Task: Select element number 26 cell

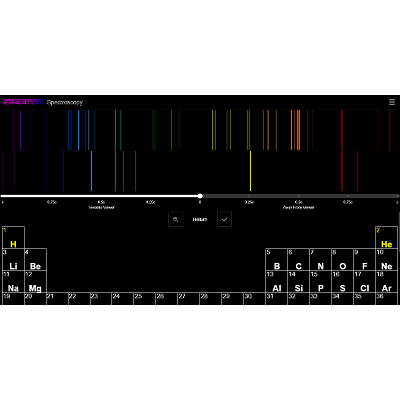Action: click(167, 299)
